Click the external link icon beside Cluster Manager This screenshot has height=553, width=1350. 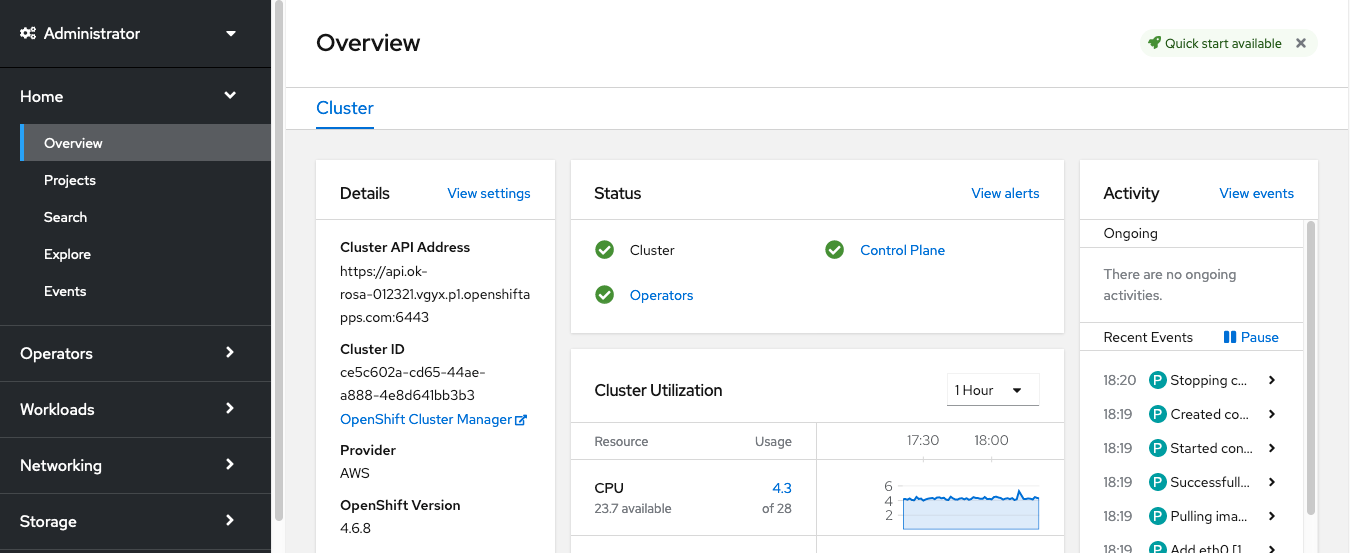tap(521, 420)
